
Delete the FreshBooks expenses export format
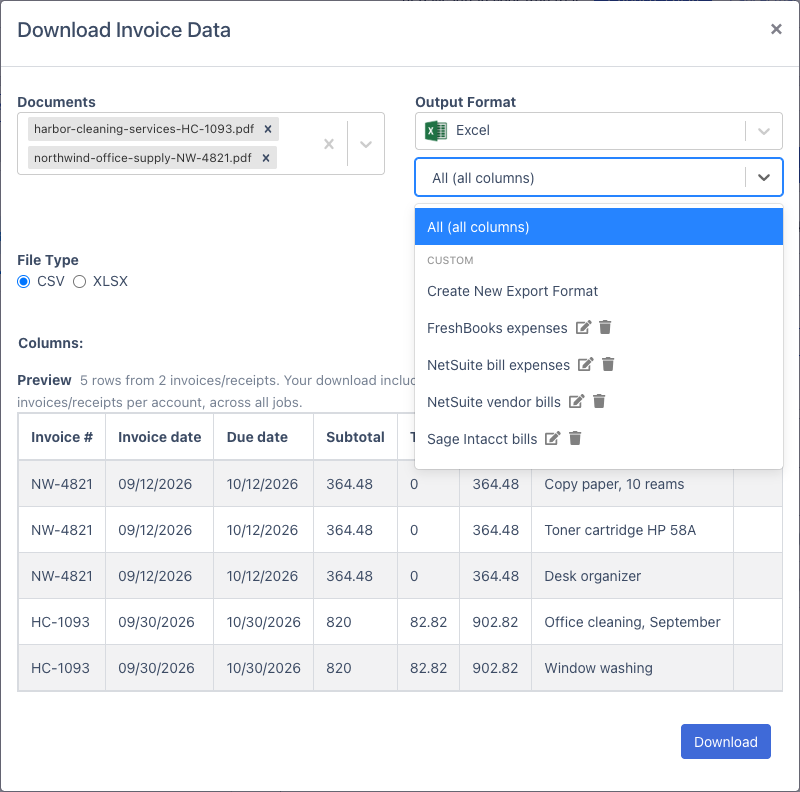click(605, 327)
